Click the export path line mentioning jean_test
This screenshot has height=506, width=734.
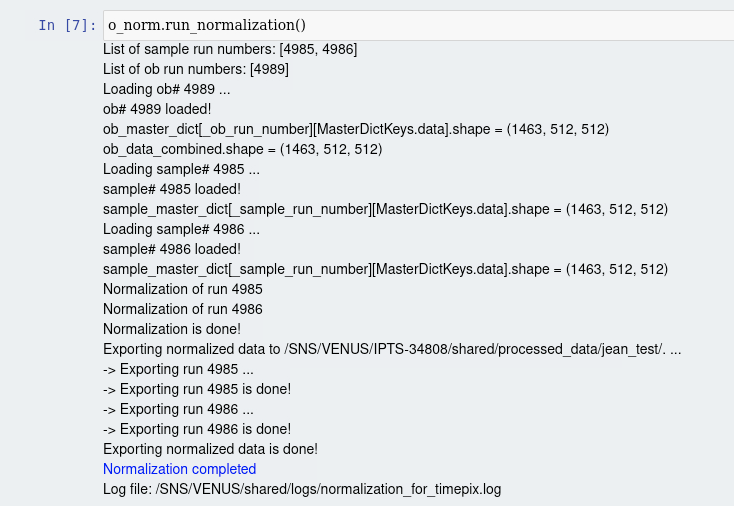click(x=393, y=349)
